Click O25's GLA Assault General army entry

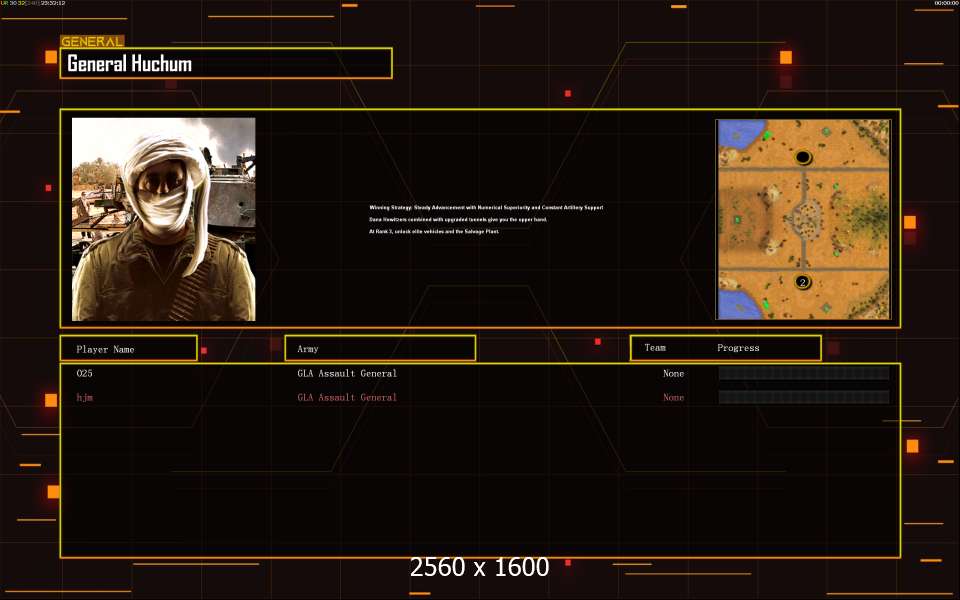347,373
